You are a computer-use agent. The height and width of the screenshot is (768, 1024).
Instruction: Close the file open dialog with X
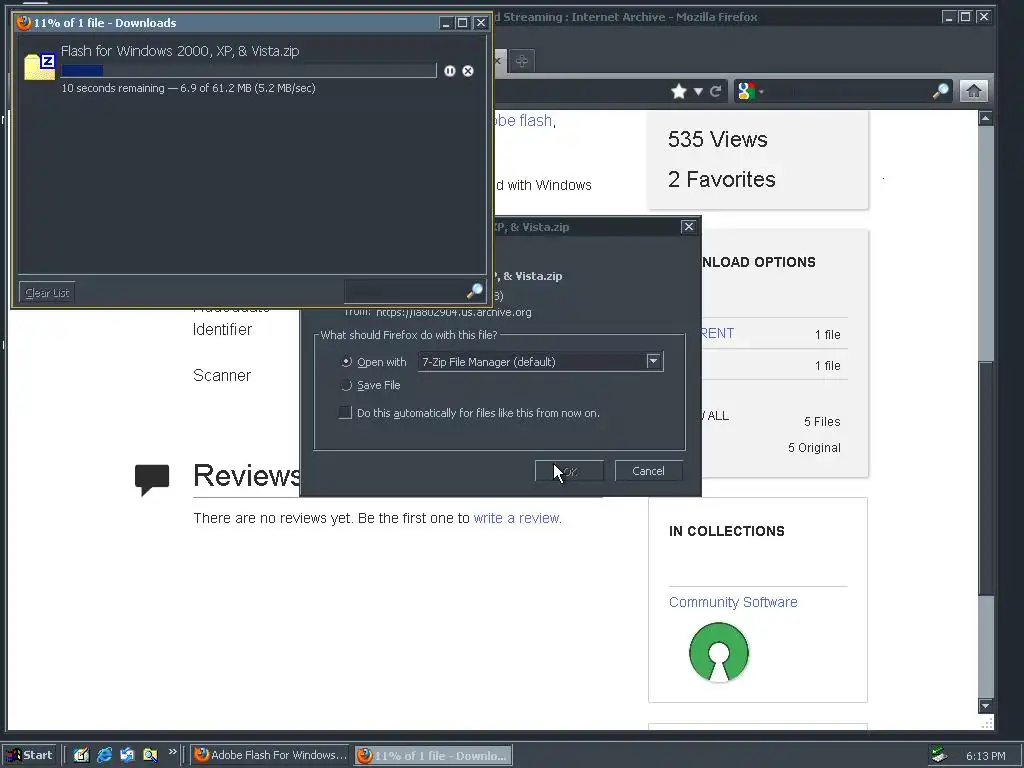[x=688, y=227]
